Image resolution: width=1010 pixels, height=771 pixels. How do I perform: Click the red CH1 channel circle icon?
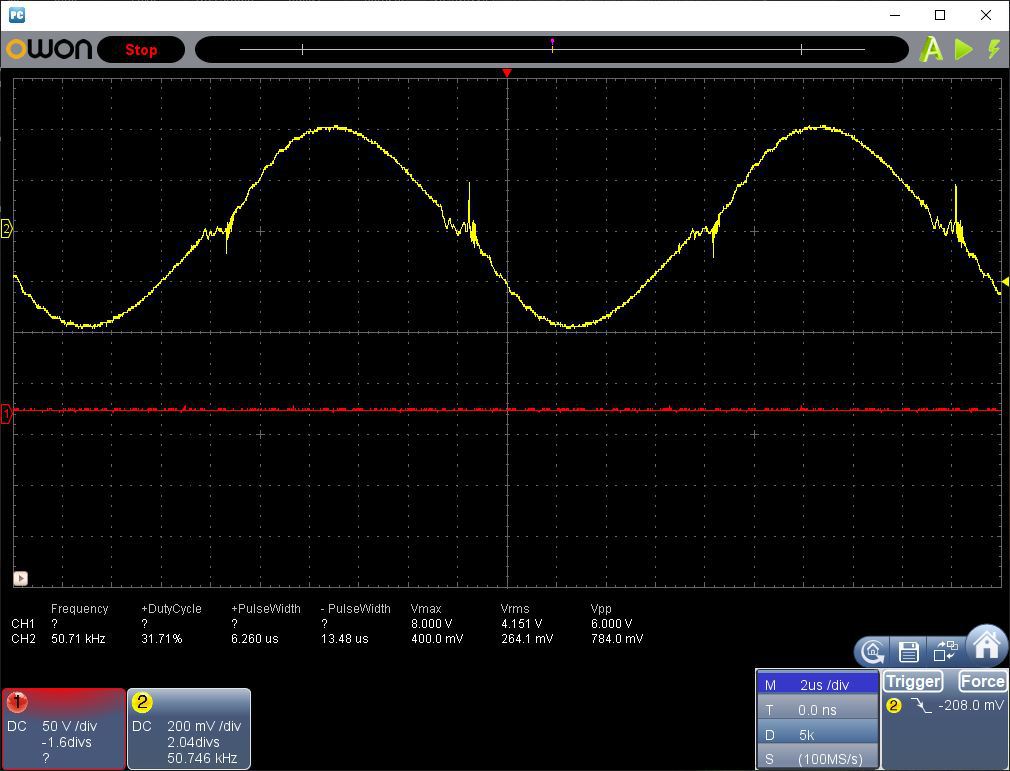pos(17,702)
